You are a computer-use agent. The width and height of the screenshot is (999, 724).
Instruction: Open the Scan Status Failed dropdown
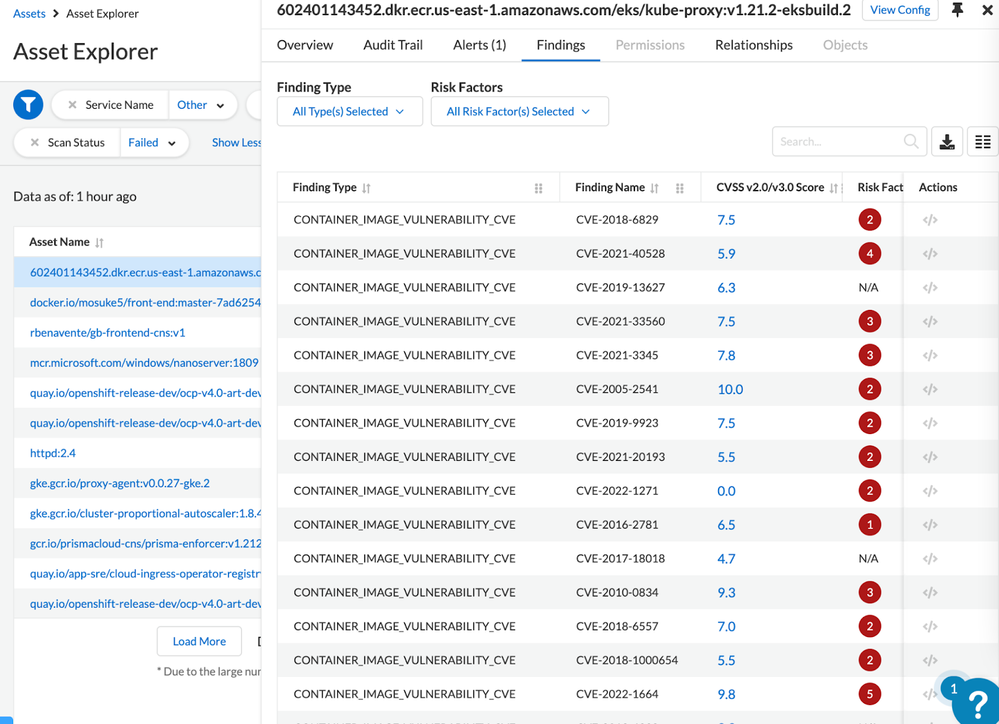153,143
